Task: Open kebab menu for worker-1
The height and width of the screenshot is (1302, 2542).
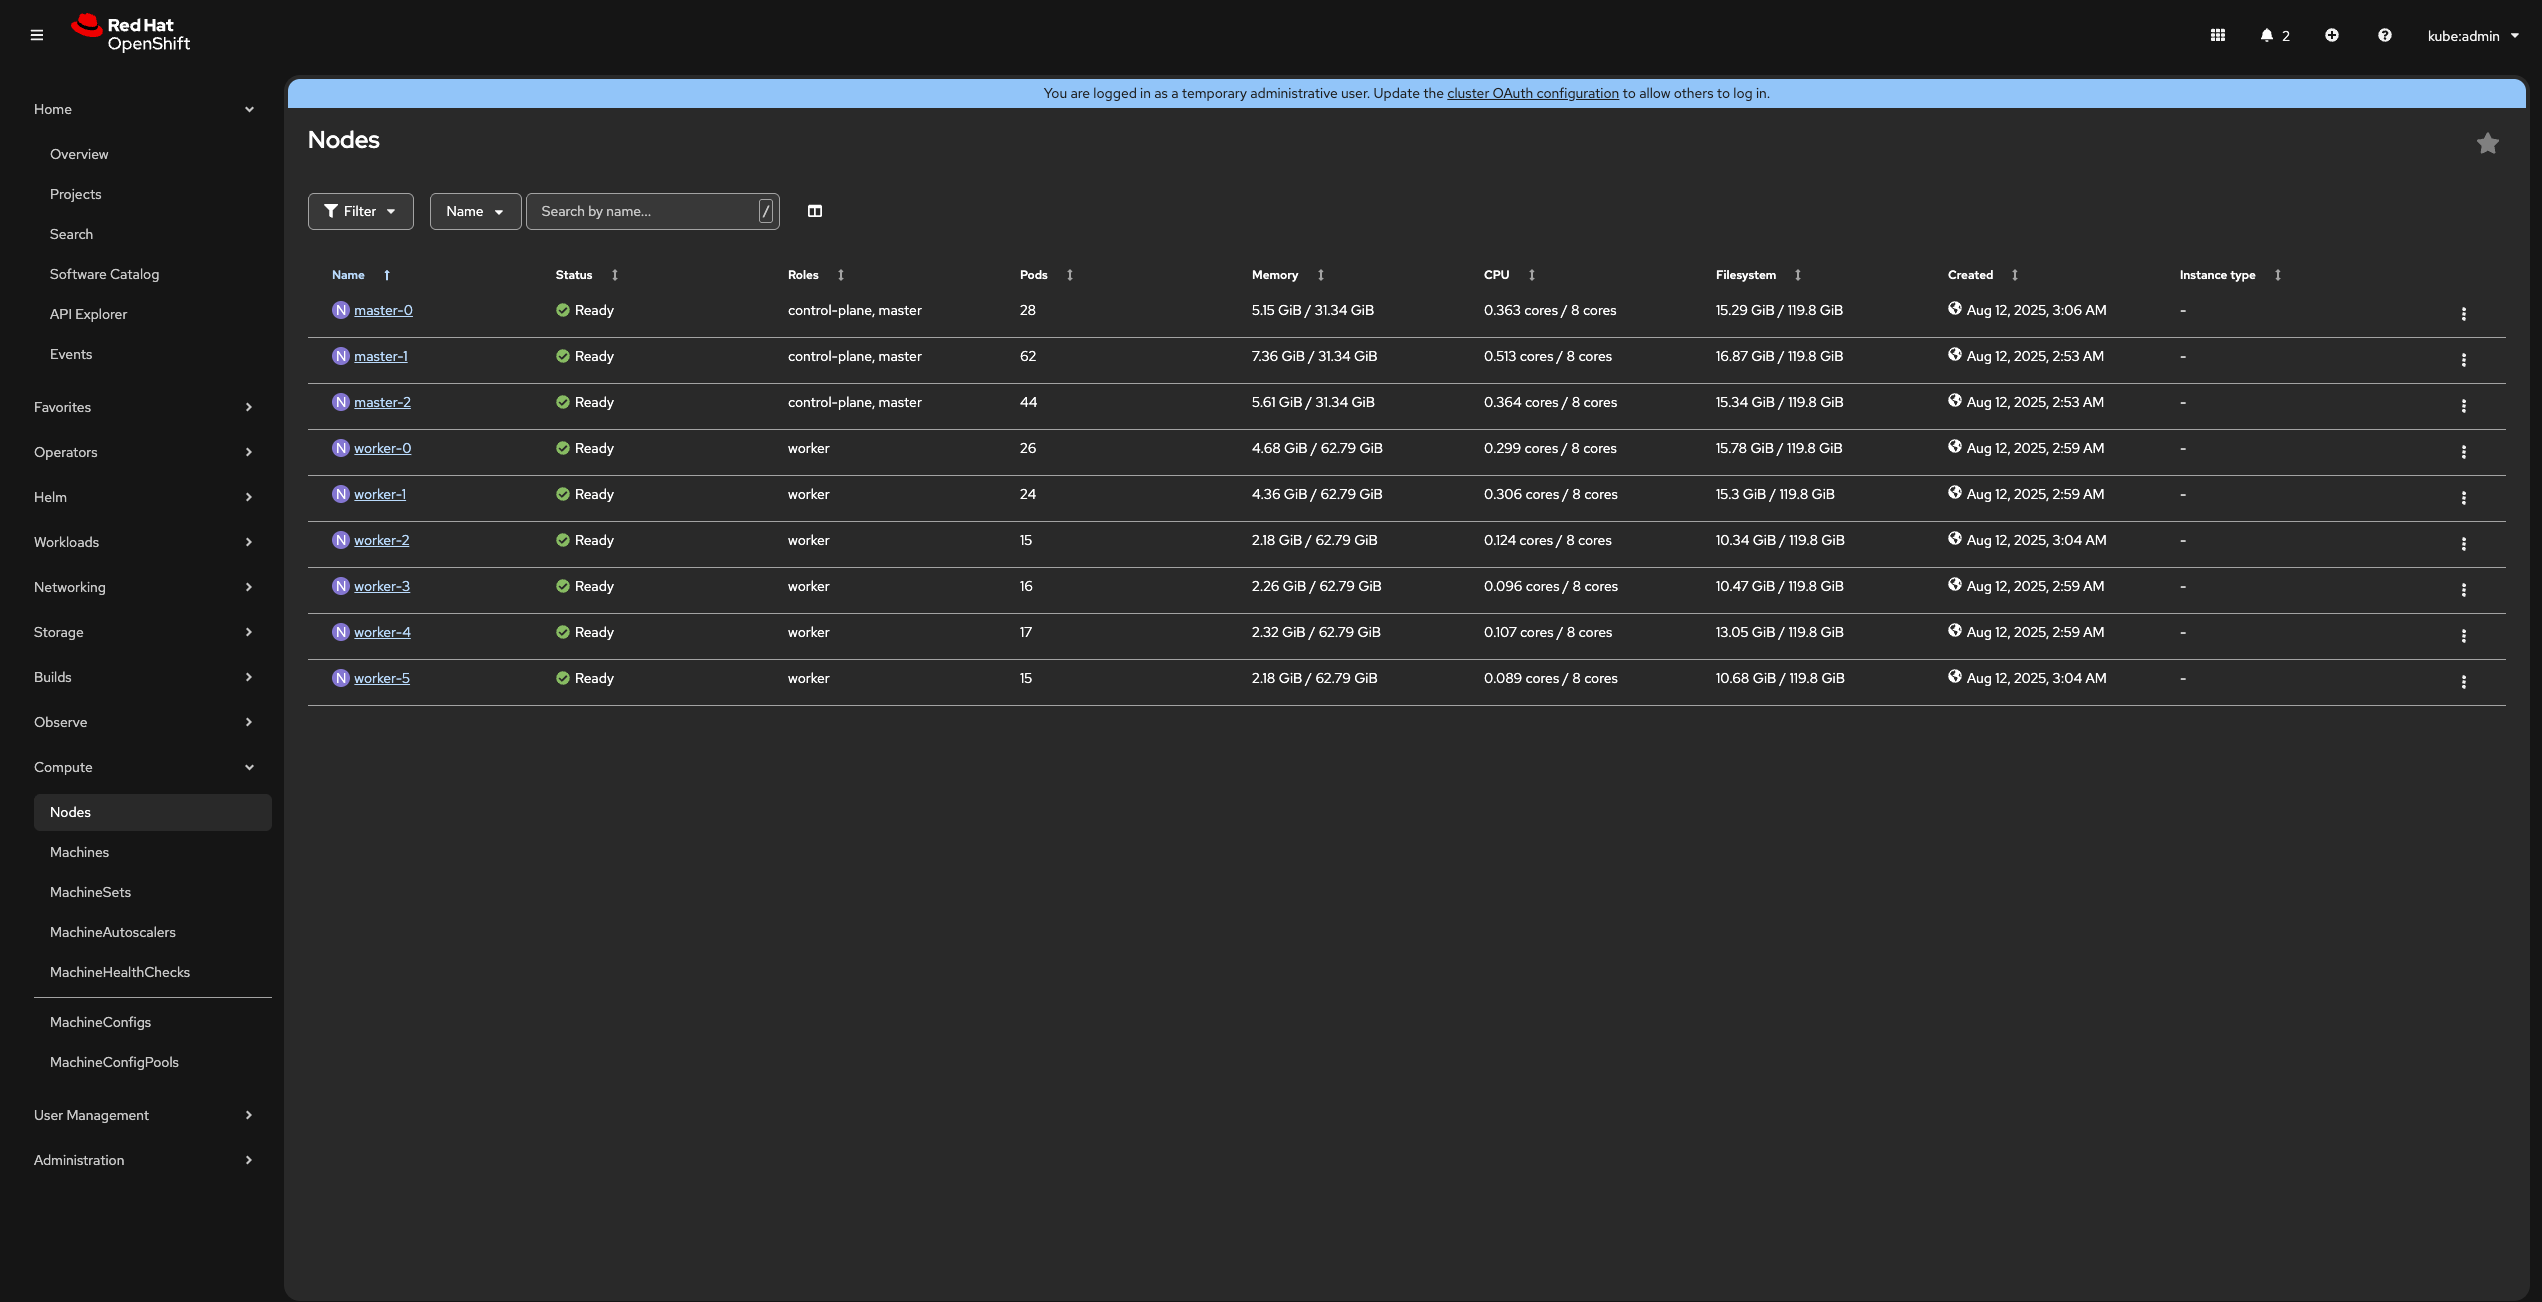Action: point(2463,498)
